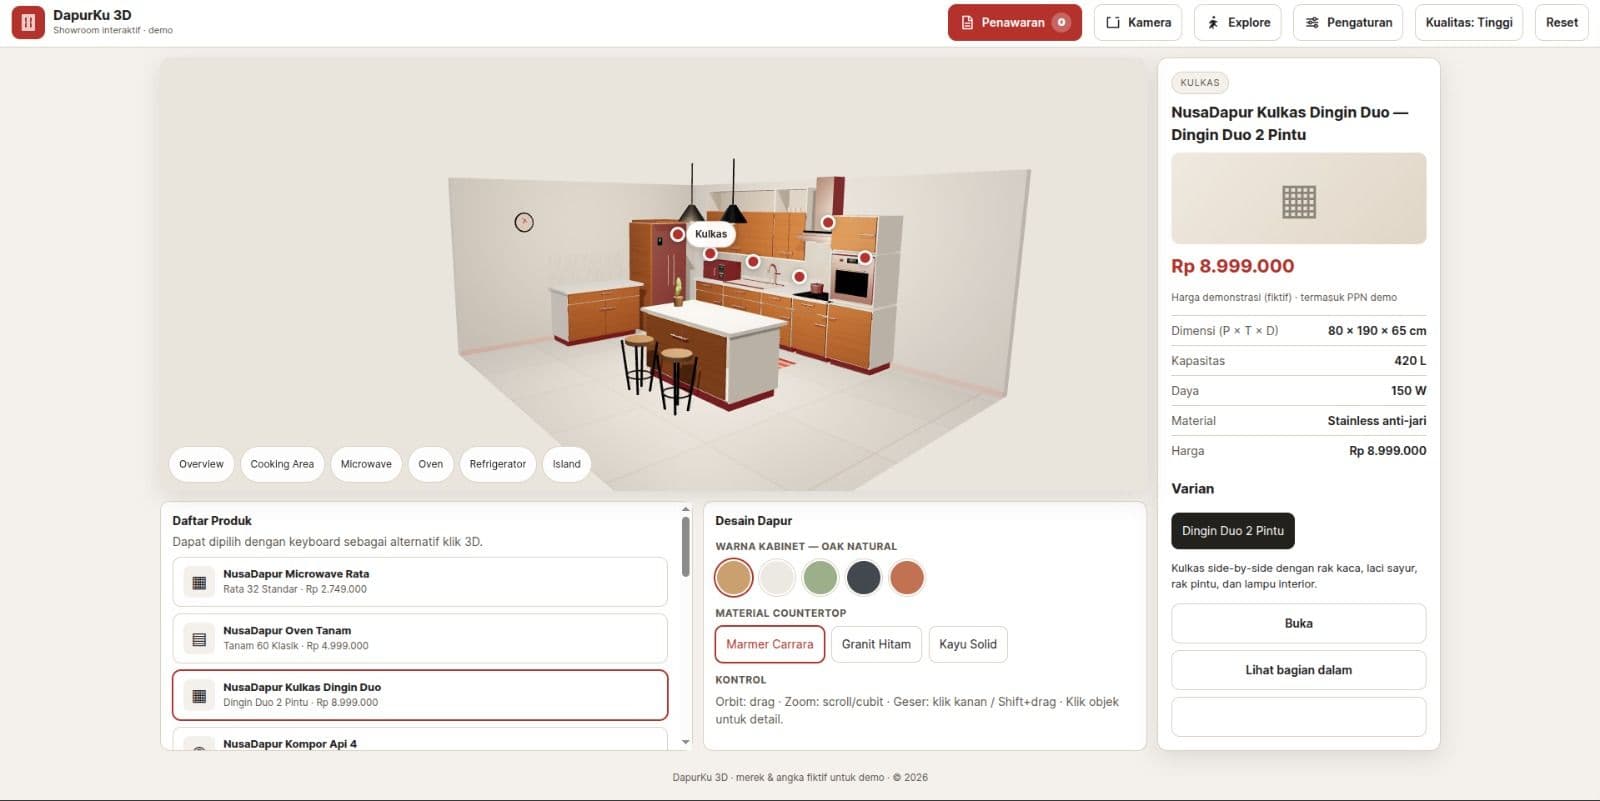Click the dimension value 80 × 190 × 65 cm
Viewport: 1600px width, 801px height.
tap(1377, 331)
